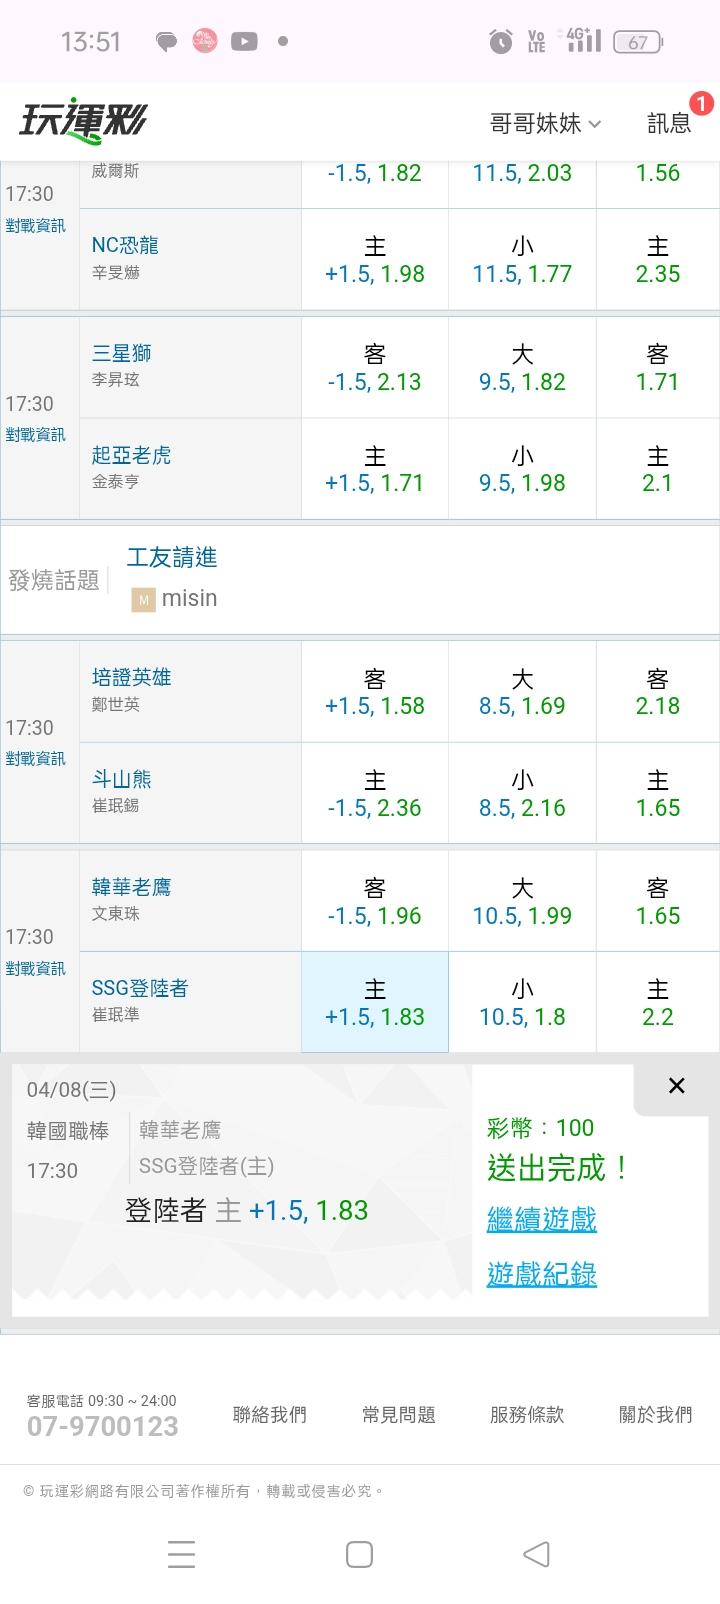Open 遊戲紀錄 link
This screenshot has height=1604, width=720.
(x=541, y=1274)
